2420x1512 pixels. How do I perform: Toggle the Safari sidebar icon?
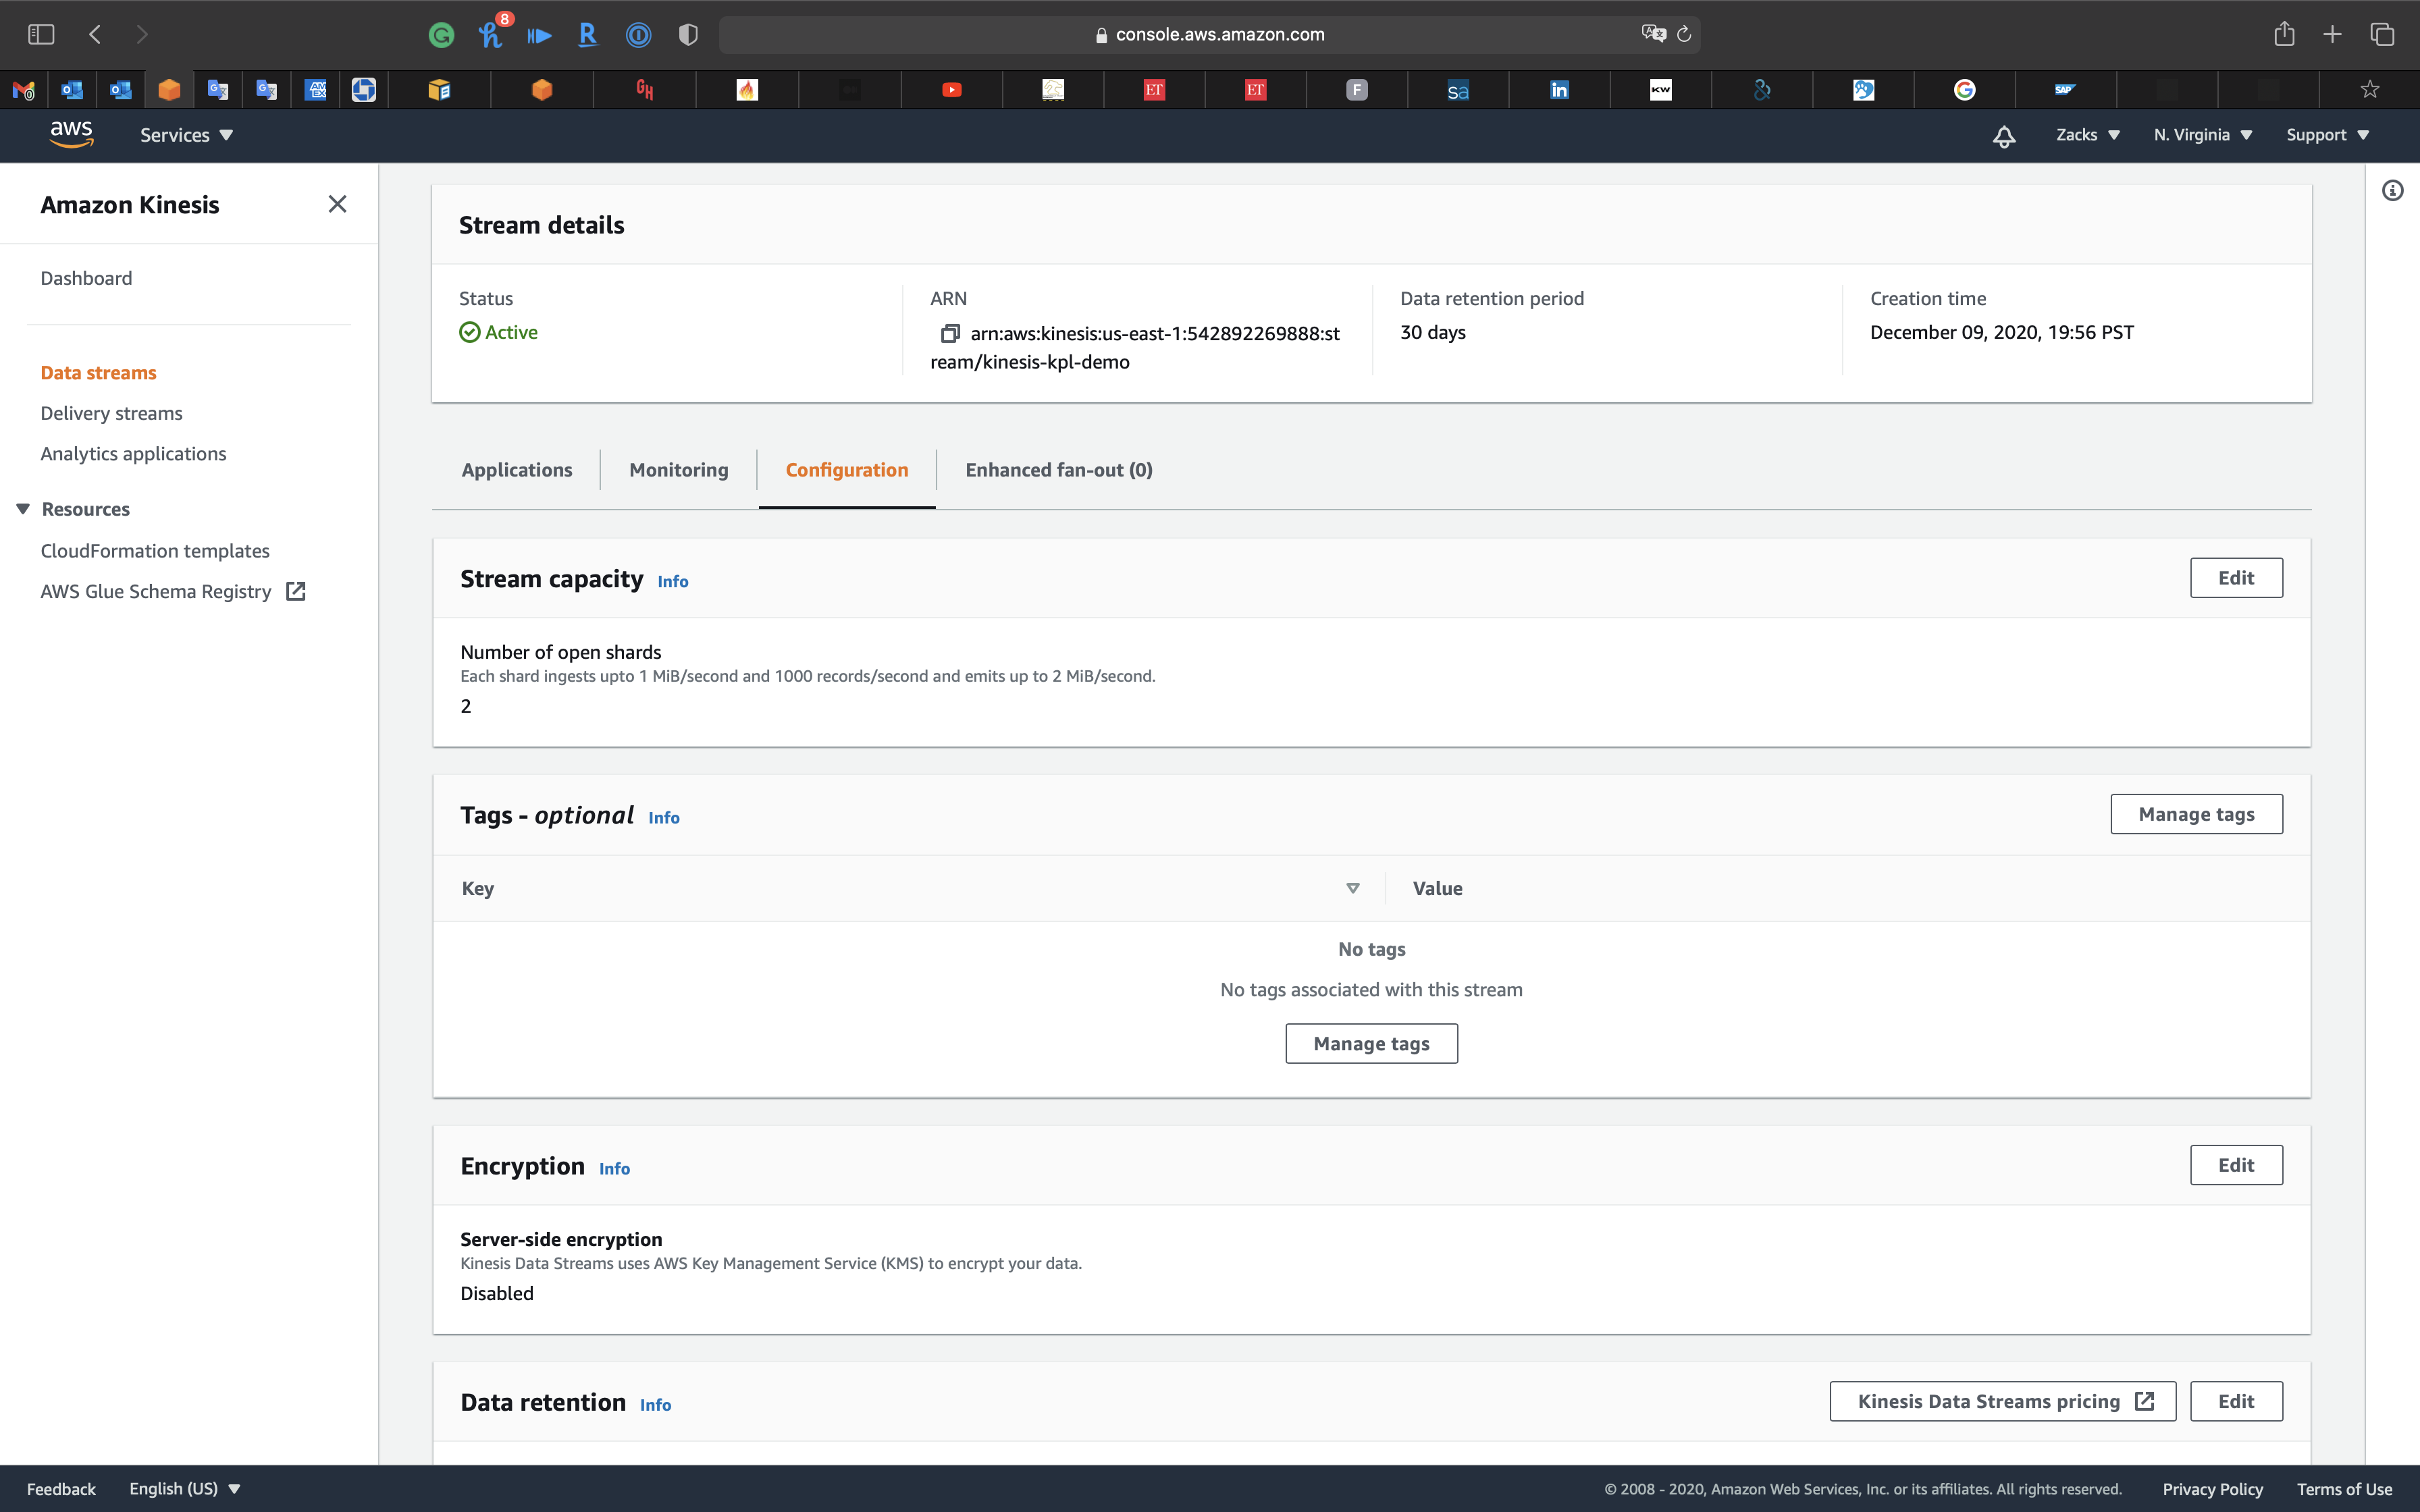[41, 35]
